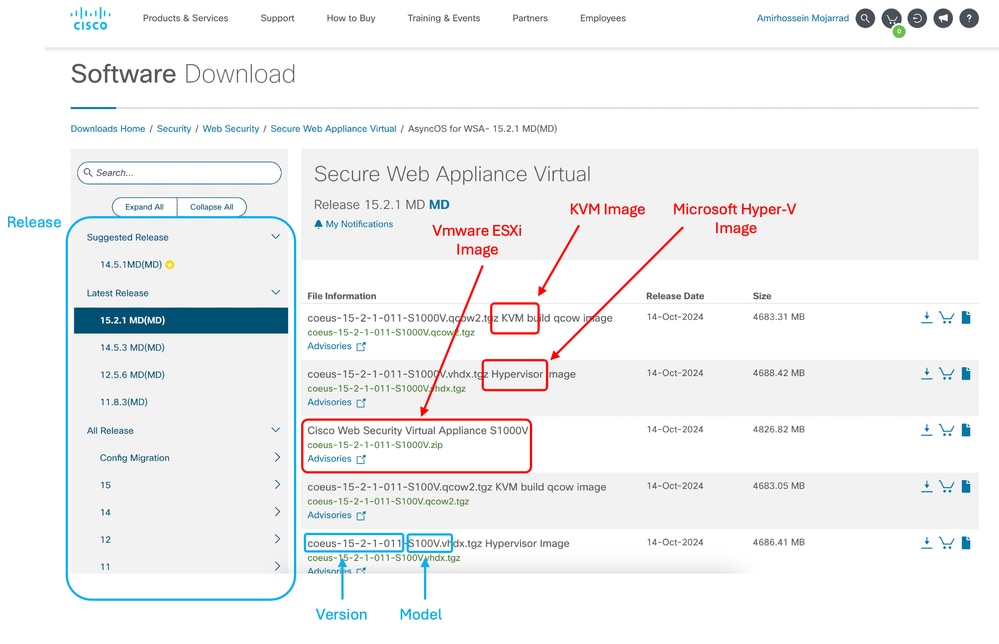Download coeus-15-2-1-011-S1000V.zip file

[x=926, y=430]
